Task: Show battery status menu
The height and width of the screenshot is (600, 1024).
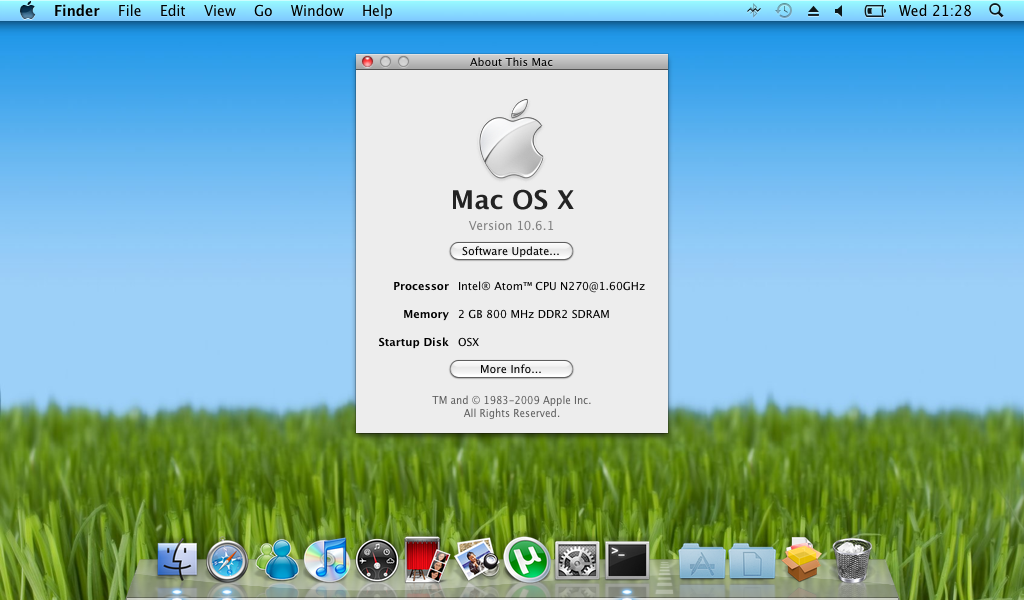Action: tap(875, 11)
